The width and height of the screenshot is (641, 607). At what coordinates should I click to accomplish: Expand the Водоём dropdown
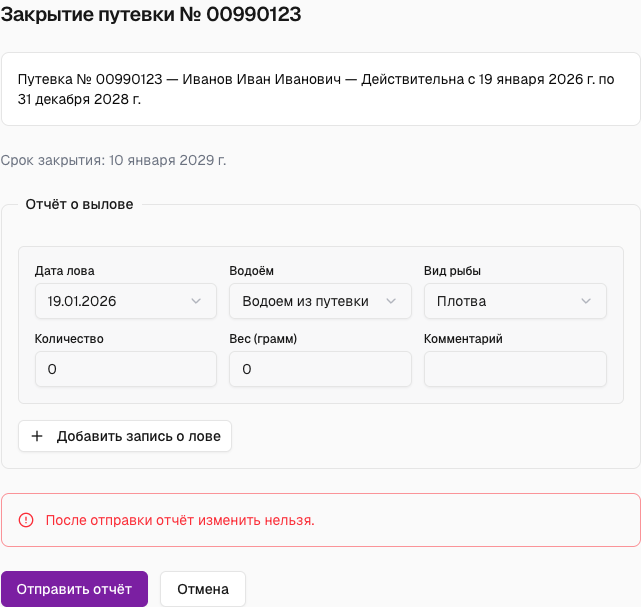click(x=320, y=301)
